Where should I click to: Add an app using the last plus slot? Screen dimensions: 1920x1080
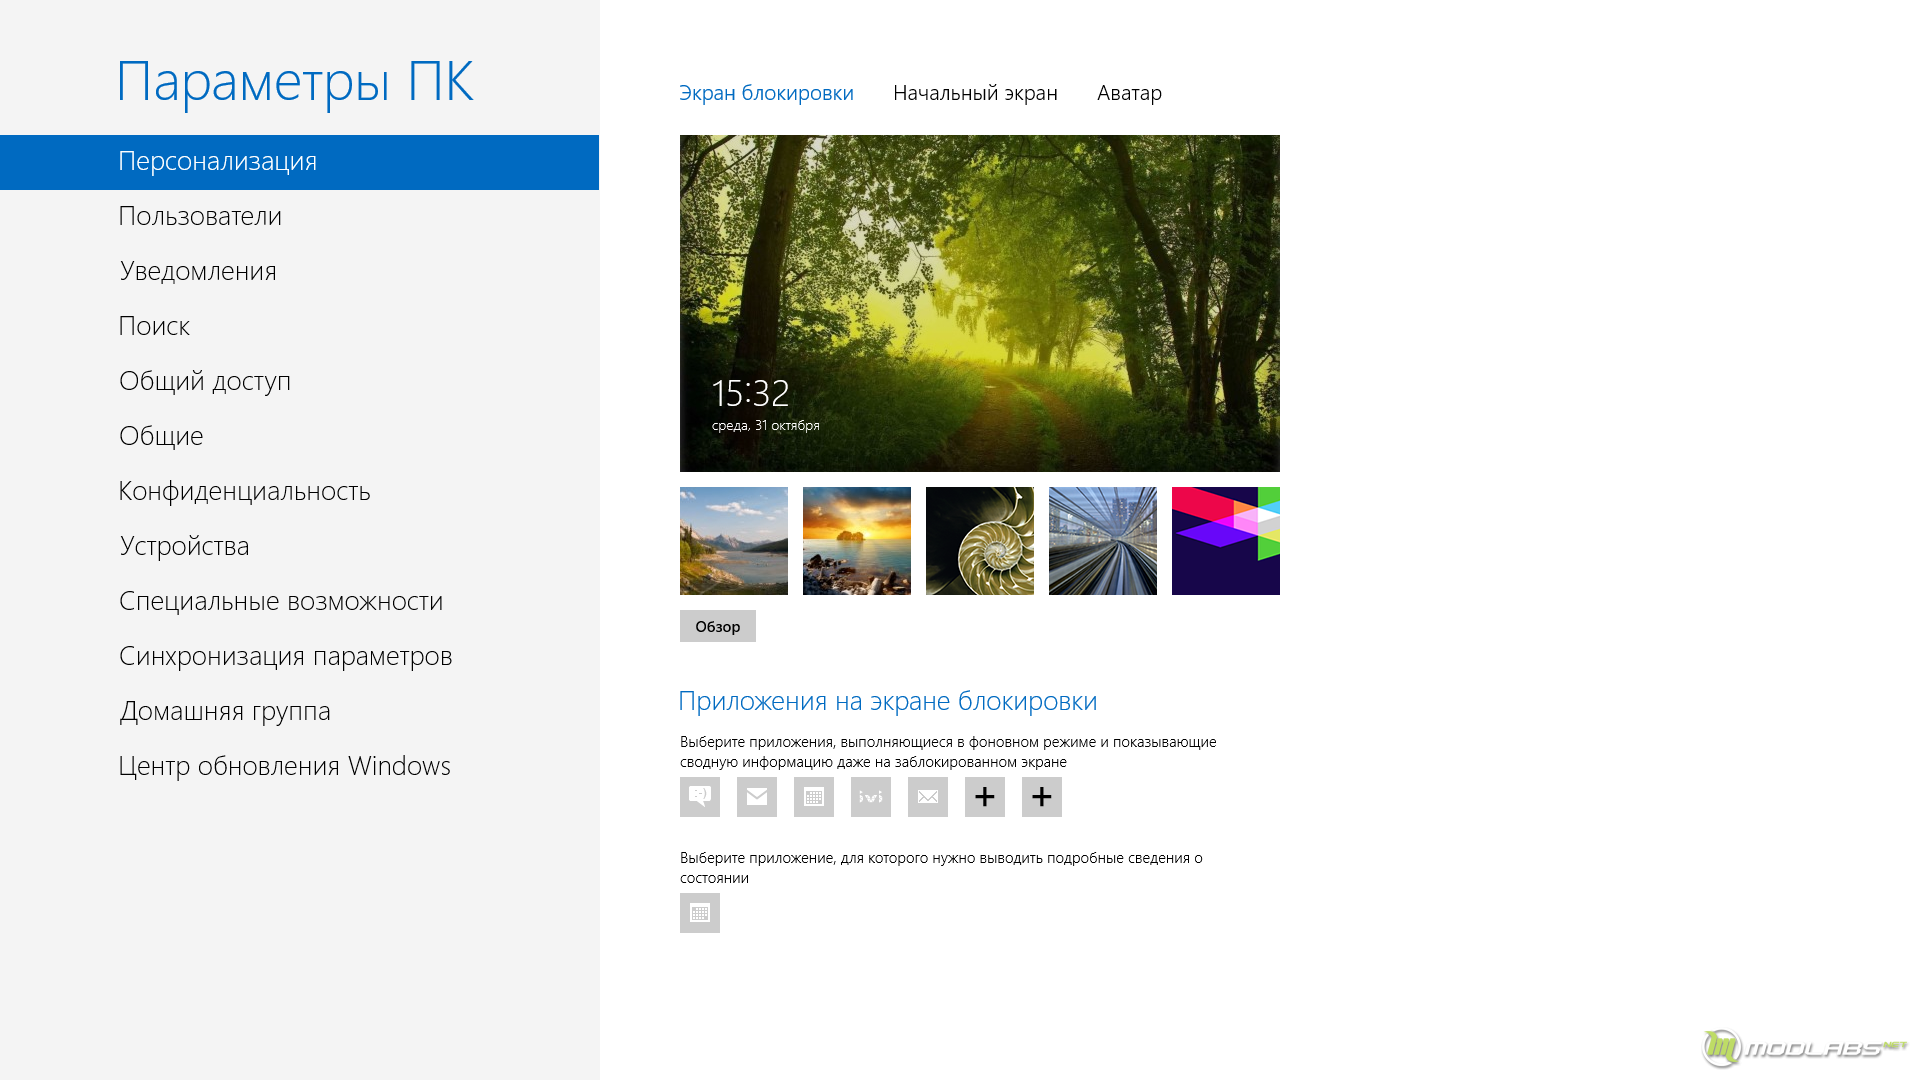(x=1042, y=797)
